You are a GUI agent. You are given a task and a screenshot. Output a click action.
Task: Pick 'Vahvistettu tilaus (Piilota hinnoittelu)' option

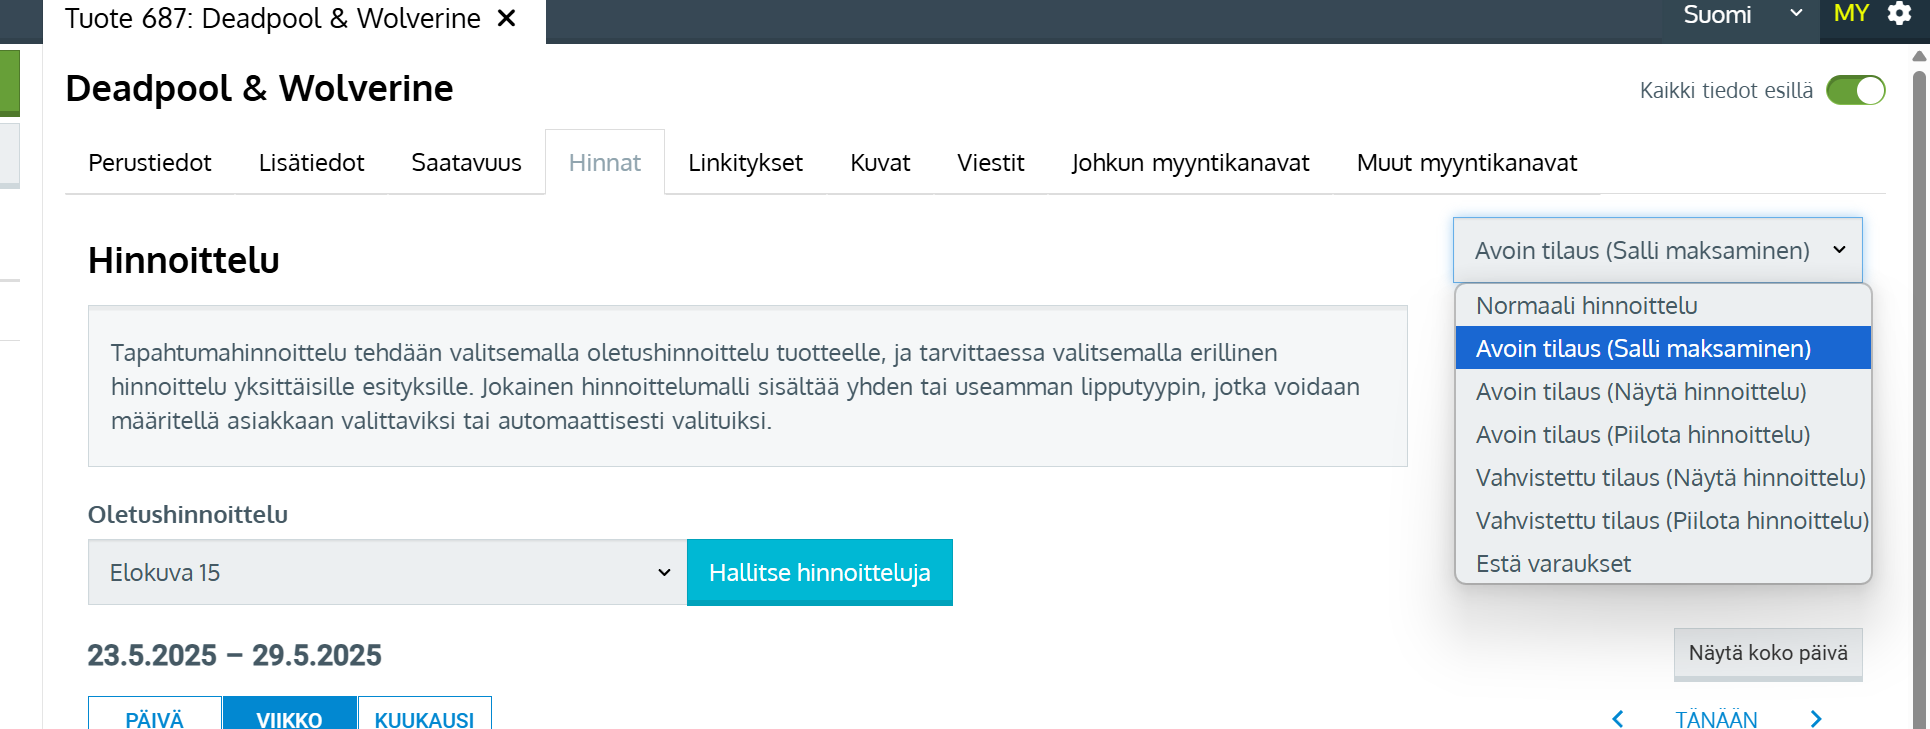[1671, 520]
